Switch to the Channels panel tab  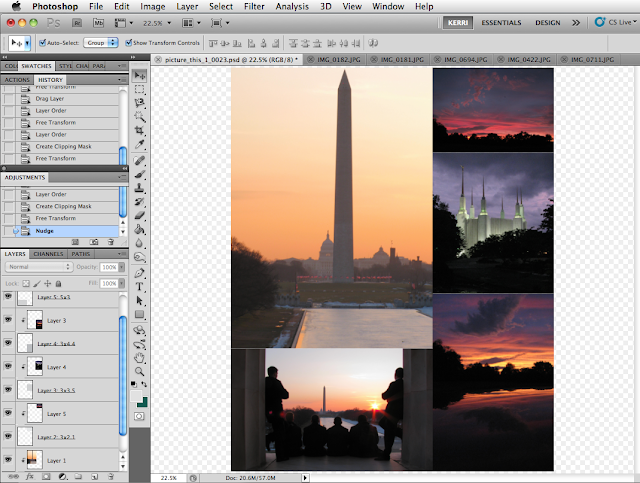click(x=49, y=254)
